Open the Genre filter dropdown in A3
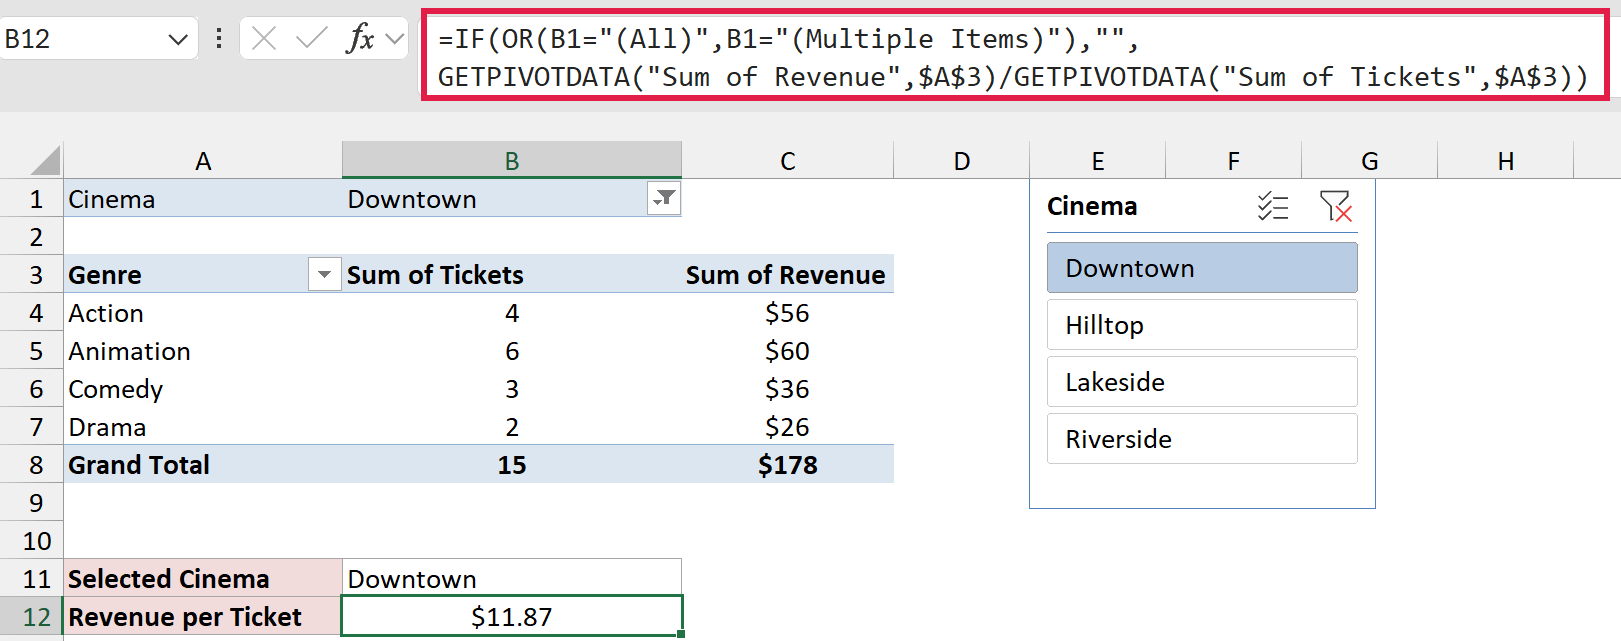Viewport: 1621px width, 641px height. click(324, 274)
